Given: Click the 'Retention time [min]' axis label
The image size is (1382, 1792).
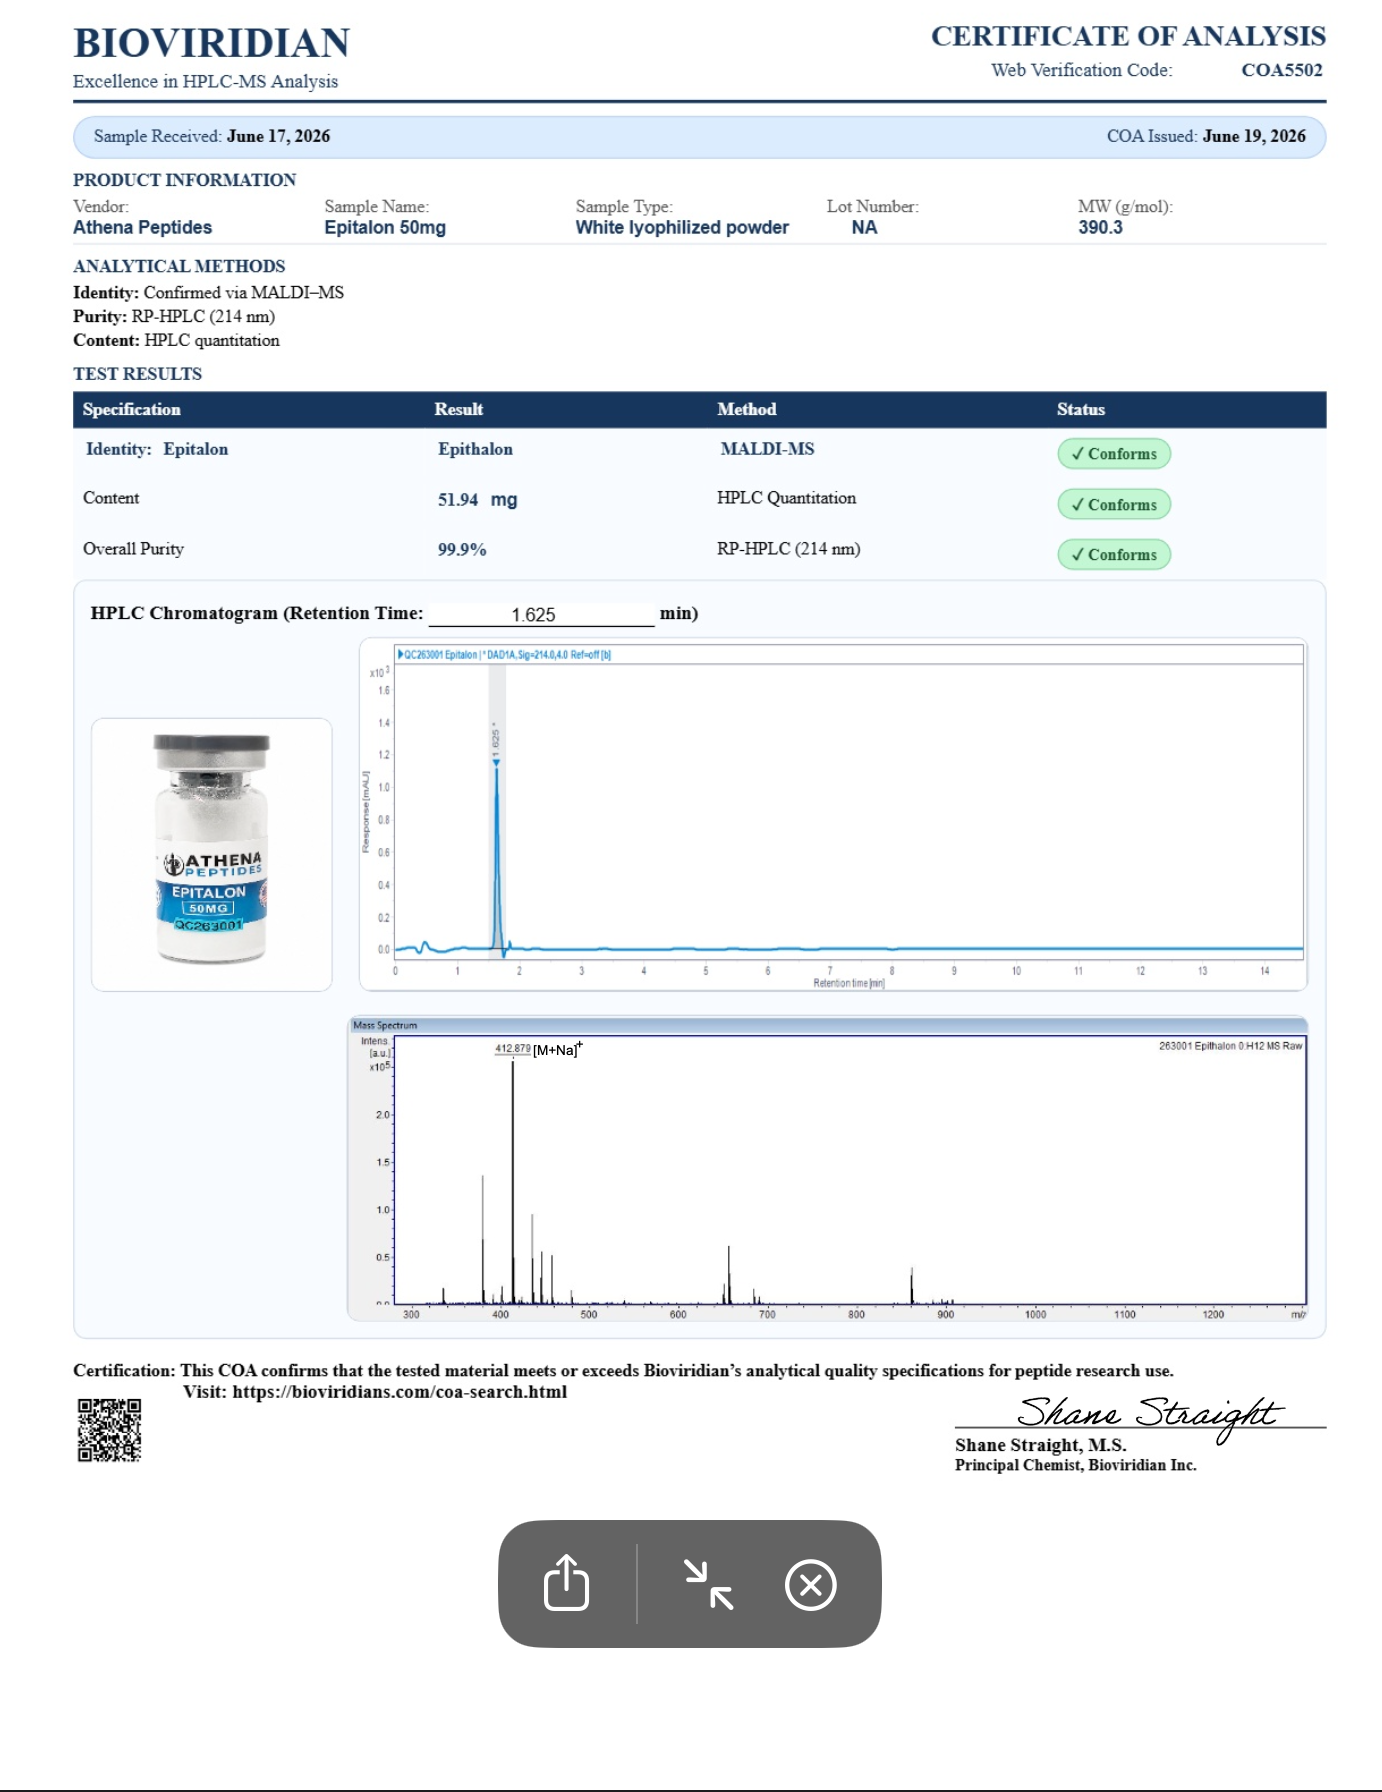Looking at the screenshot, I should (849, 983).
